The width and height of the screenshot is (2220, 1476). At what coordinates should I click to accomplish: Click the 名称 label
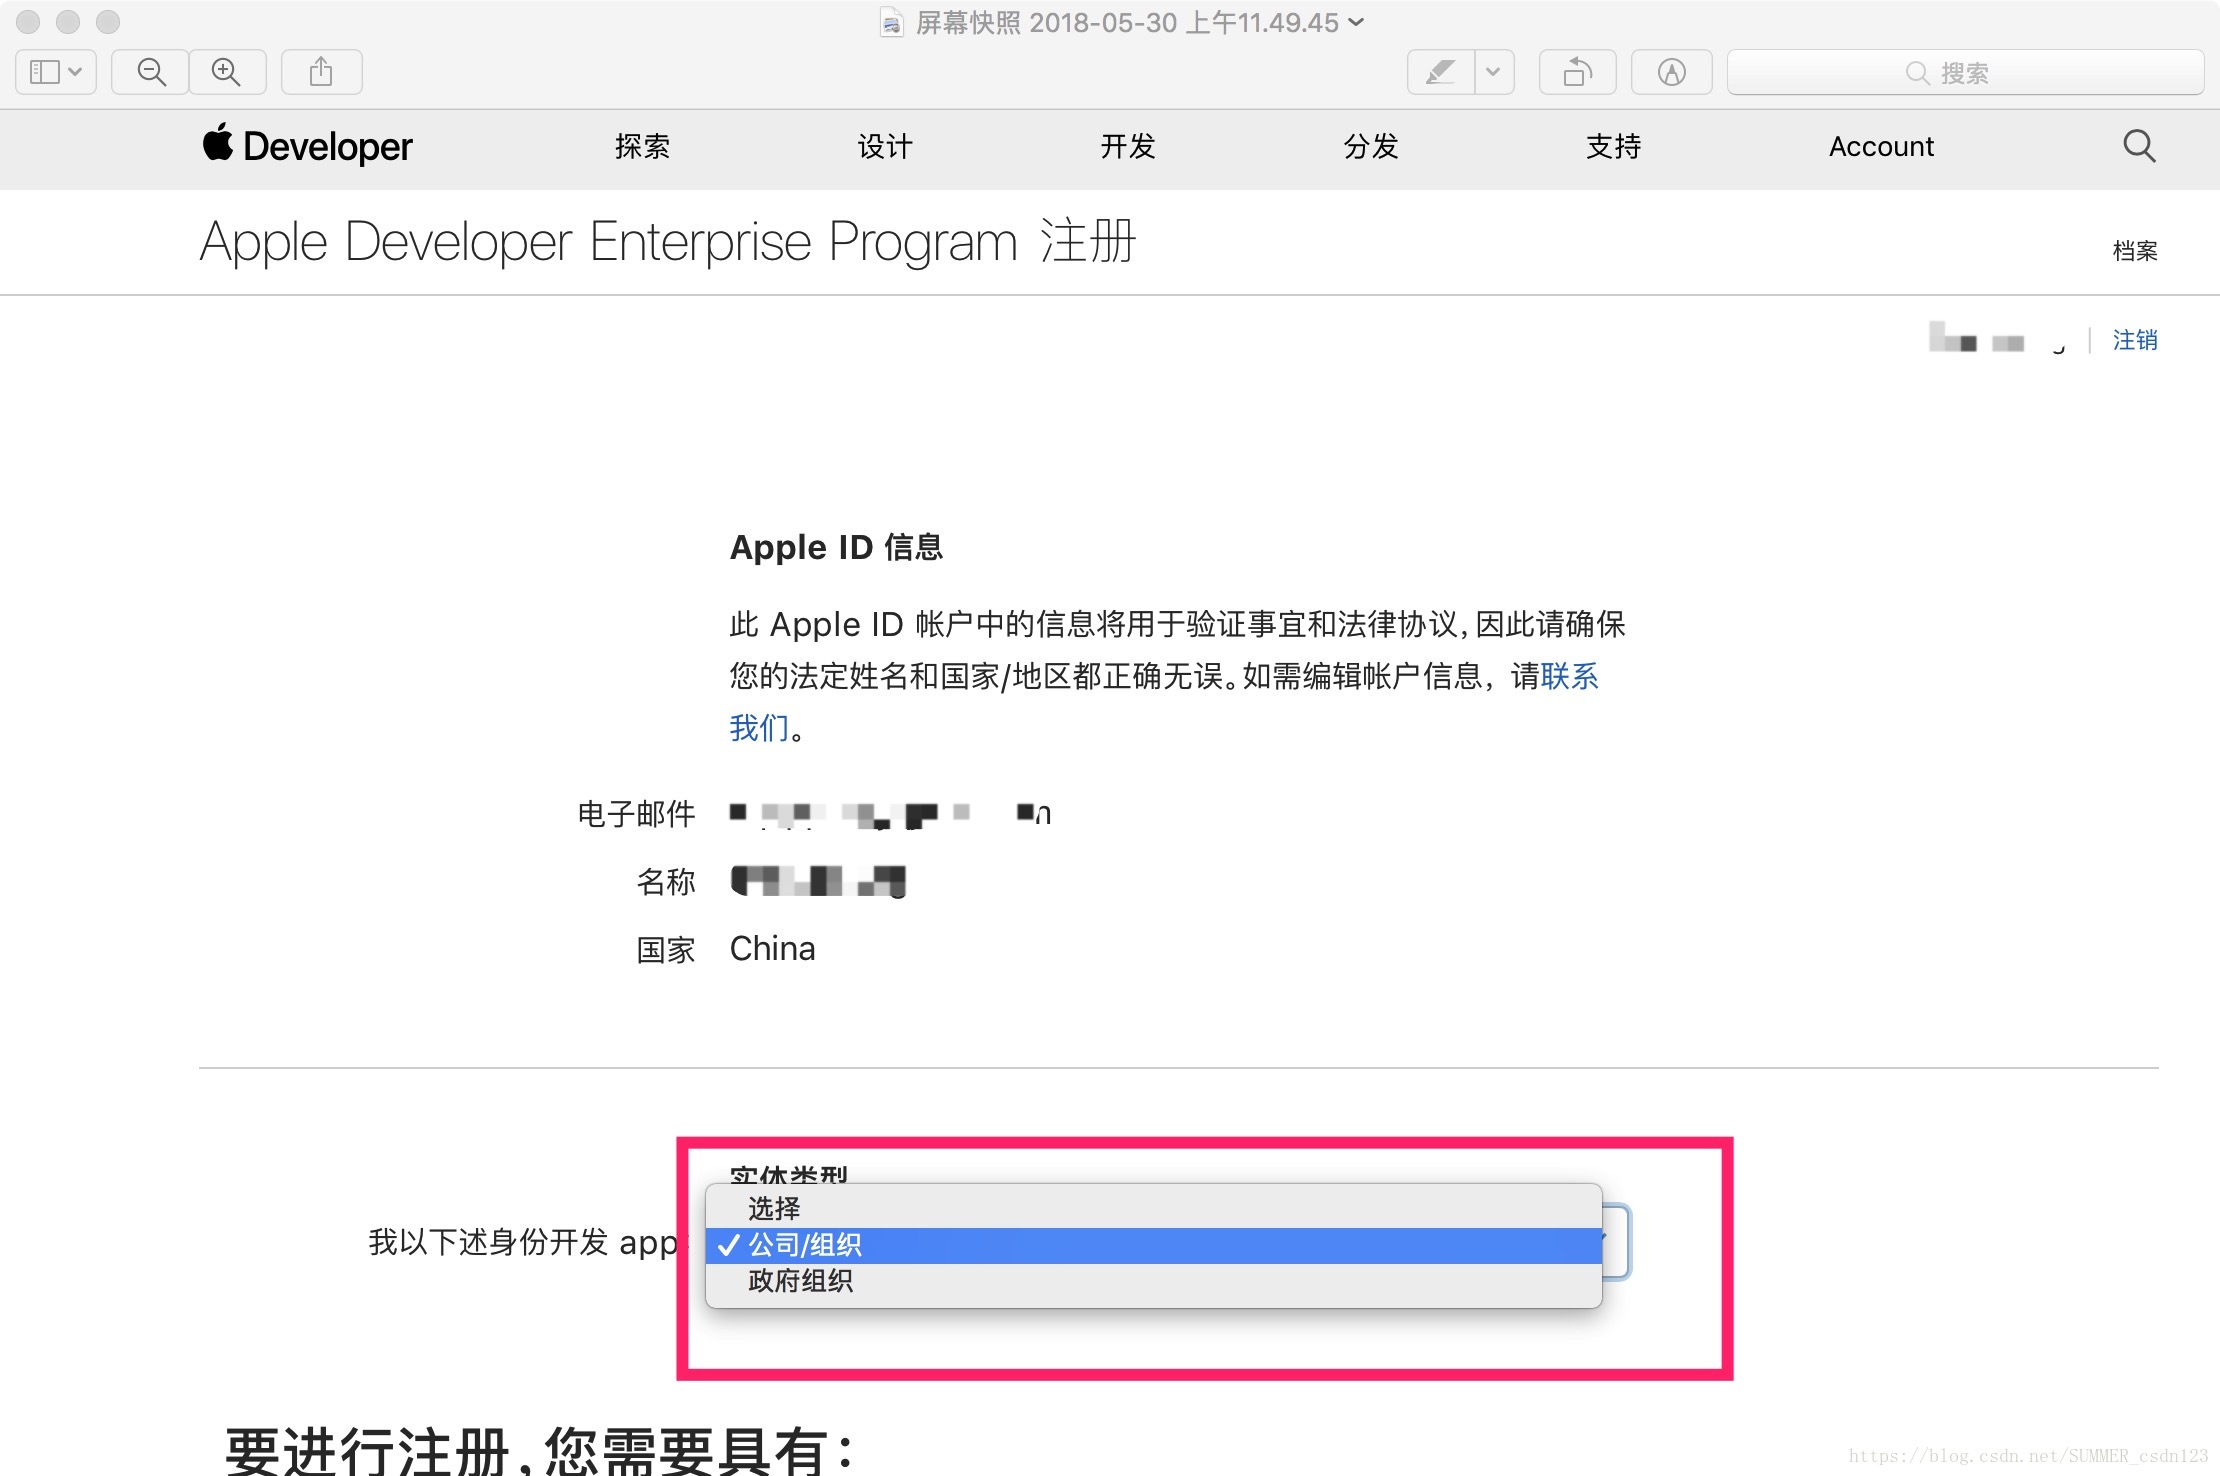[x=666, y=881]
